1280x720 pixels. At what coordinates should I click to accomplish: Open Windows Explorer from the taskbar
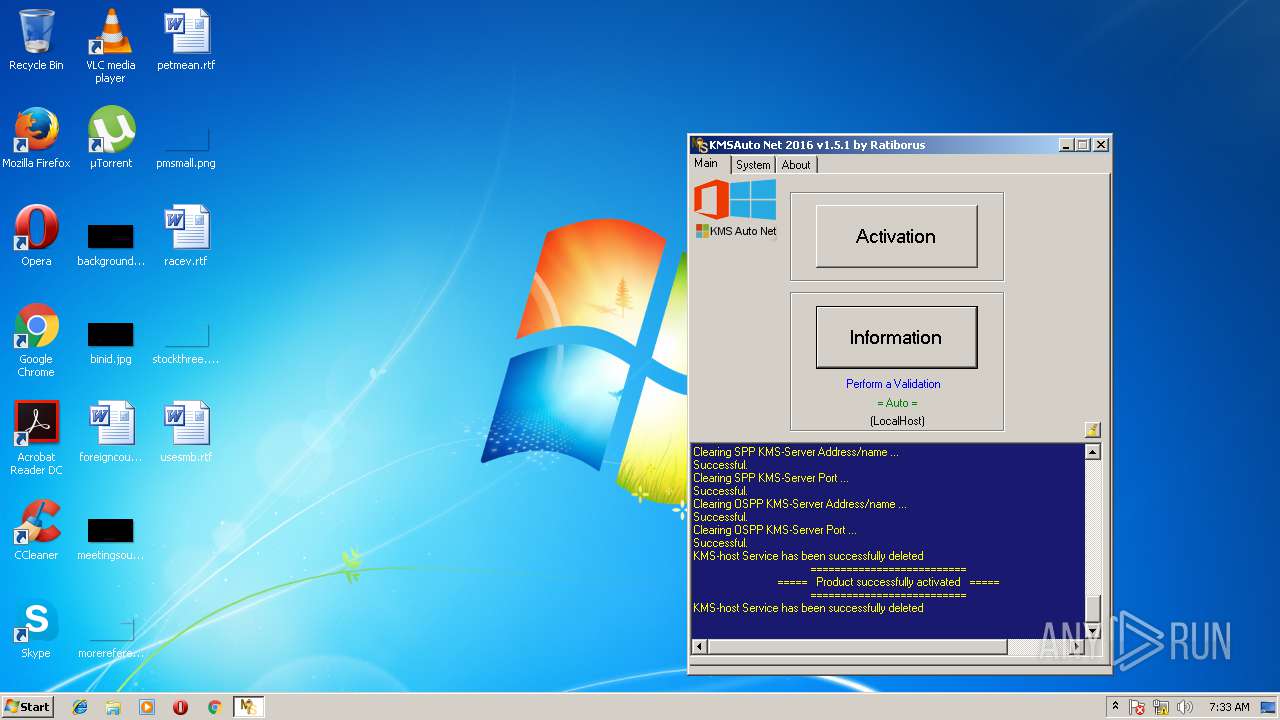113,707
